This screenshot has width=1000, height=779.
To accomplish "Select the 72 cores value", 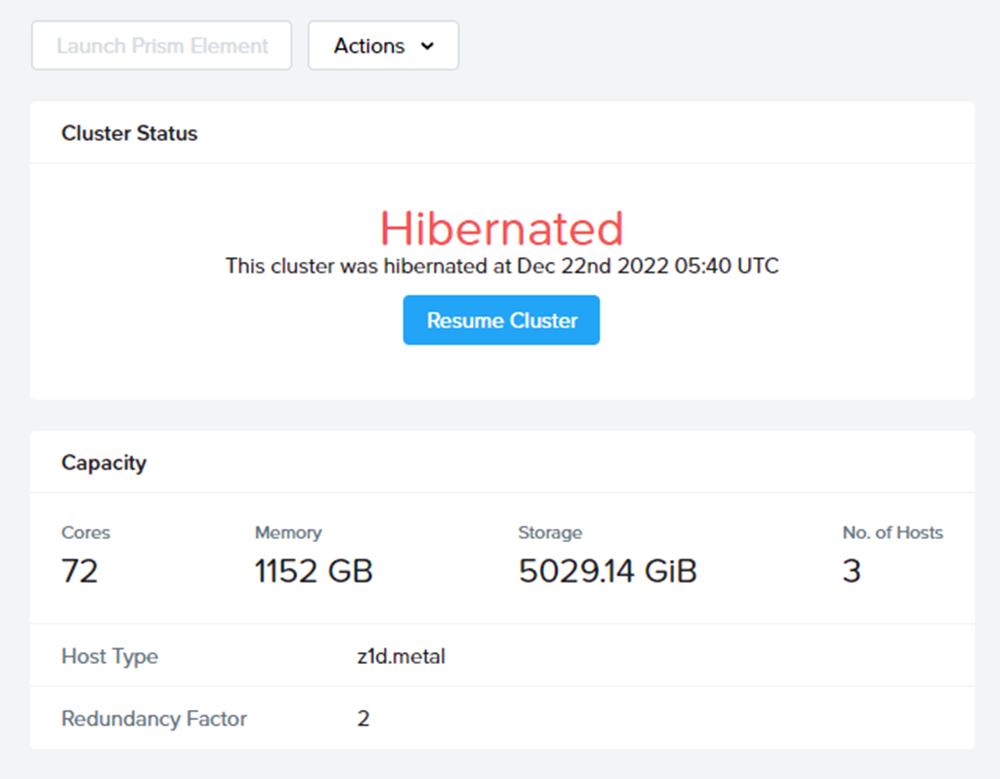I will tap(80, 571).
